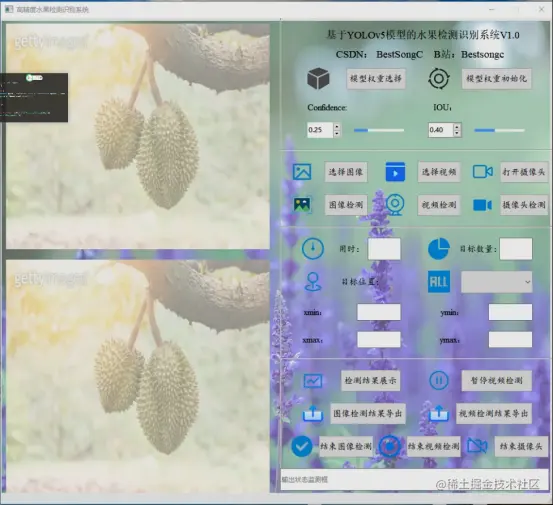The width and height of the screenshot is (554, 505).
Task: Click the clock icon next to 用时
Action: point(313,249)
